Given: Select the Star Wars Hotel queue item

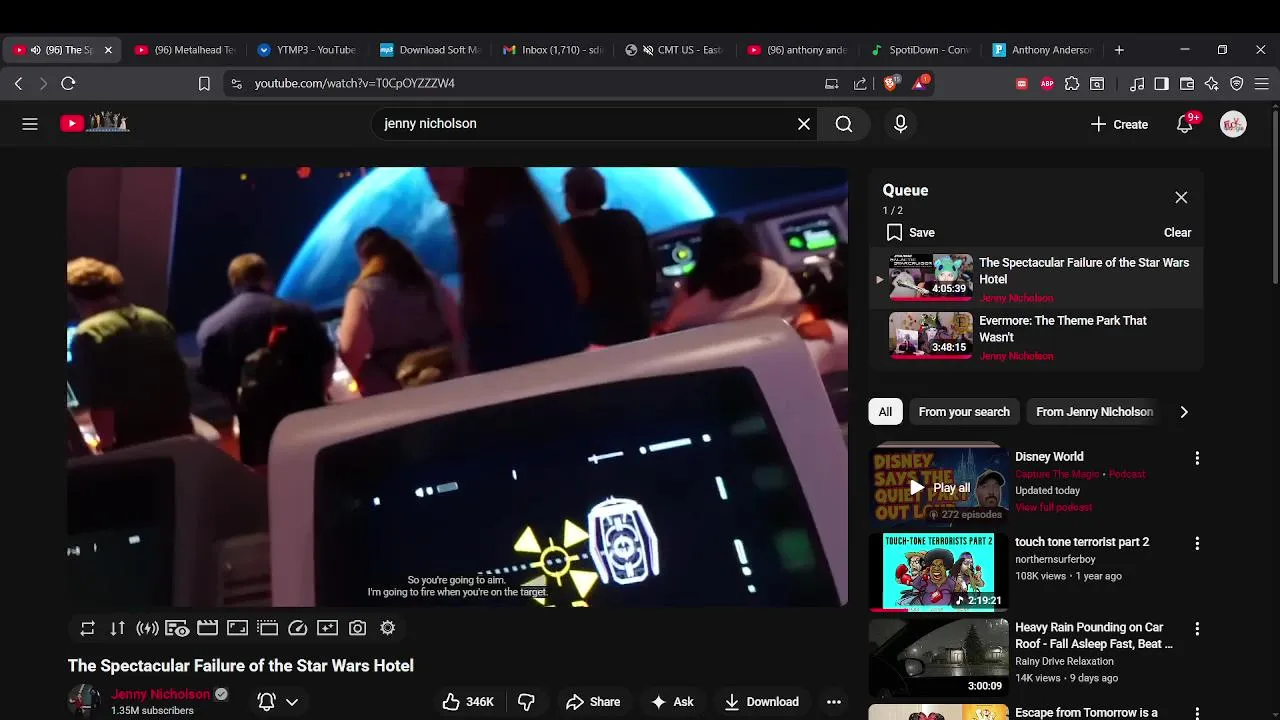Looking at the screenshot, I should [1036, 279].
